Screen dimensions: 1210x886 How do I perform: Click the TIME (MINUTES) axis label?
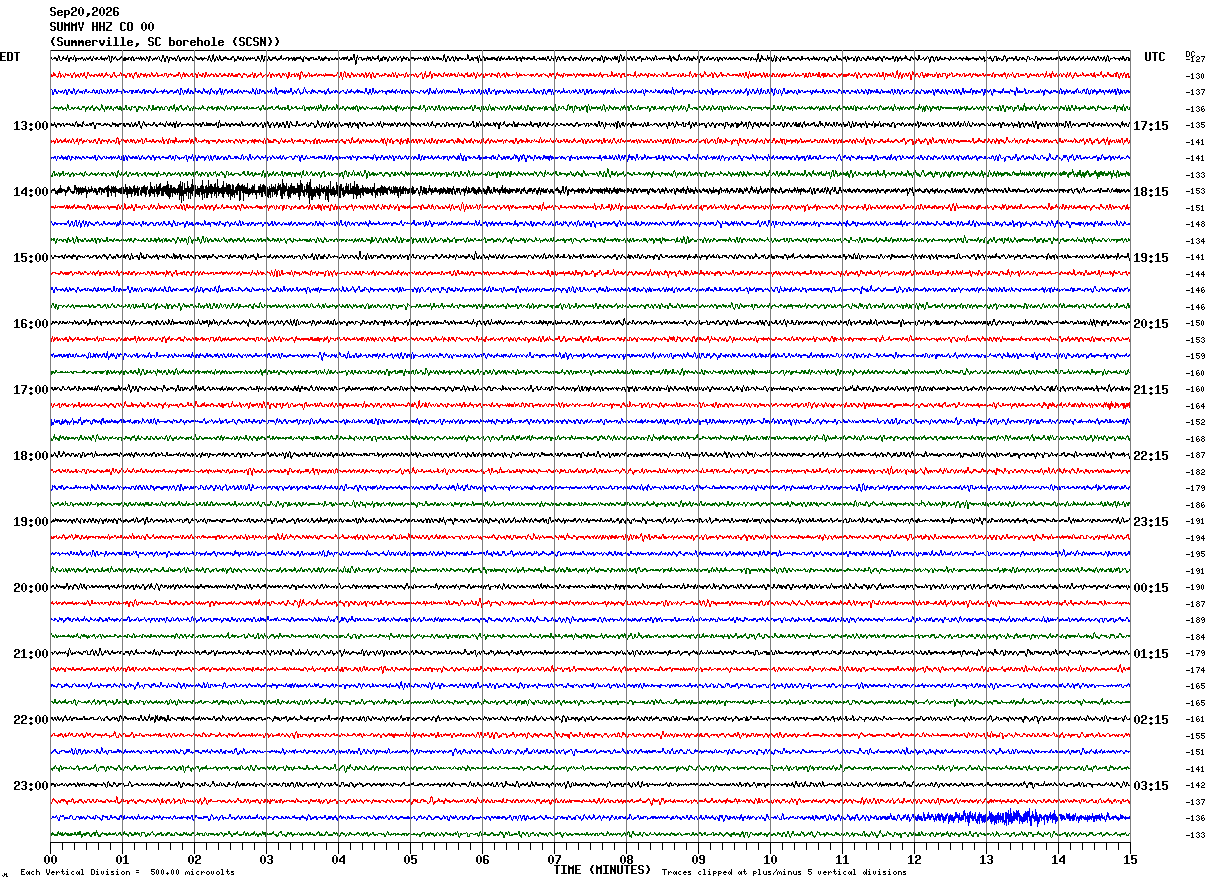[x=602, y=870]
